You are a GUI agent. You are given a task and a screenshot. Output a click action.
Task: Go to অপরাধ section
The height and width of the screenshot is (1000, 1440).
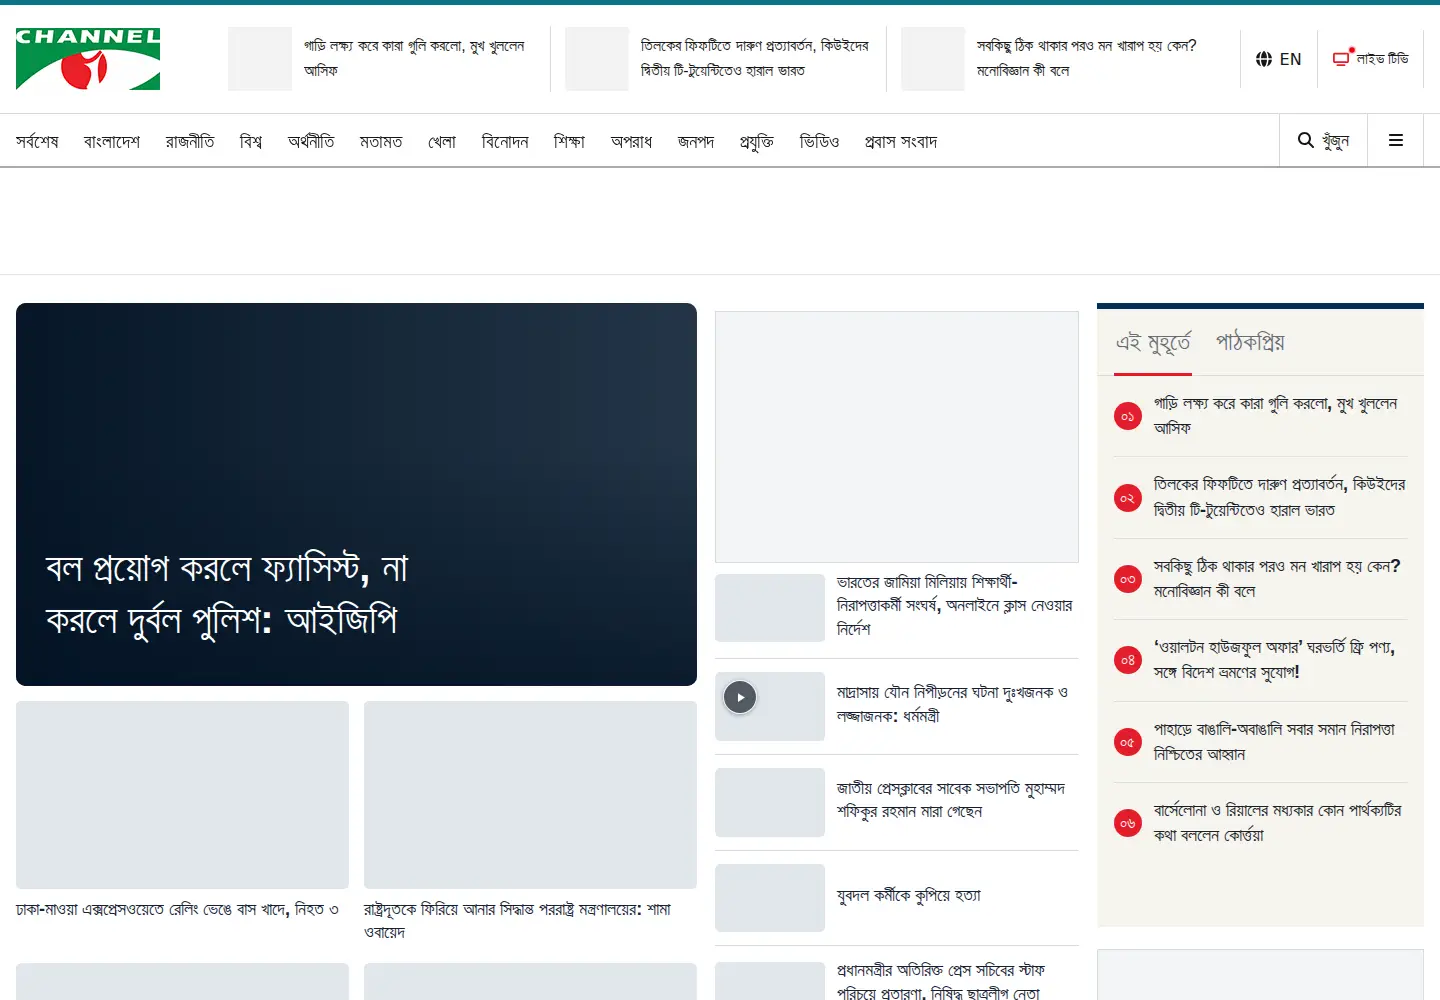click(631, 142)
